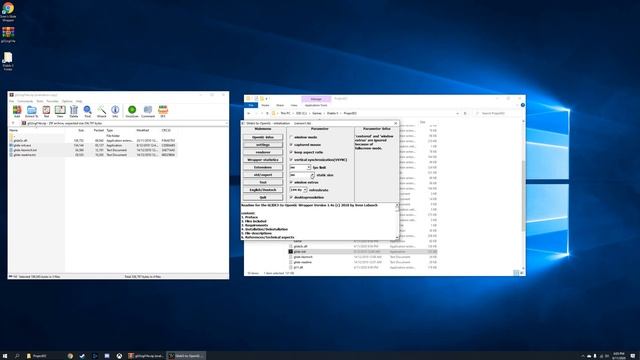Image resolution: width=640 pixels, height=360 pixels.
Task: Open the notification center in the taskbar
Action: click(633, 356)
